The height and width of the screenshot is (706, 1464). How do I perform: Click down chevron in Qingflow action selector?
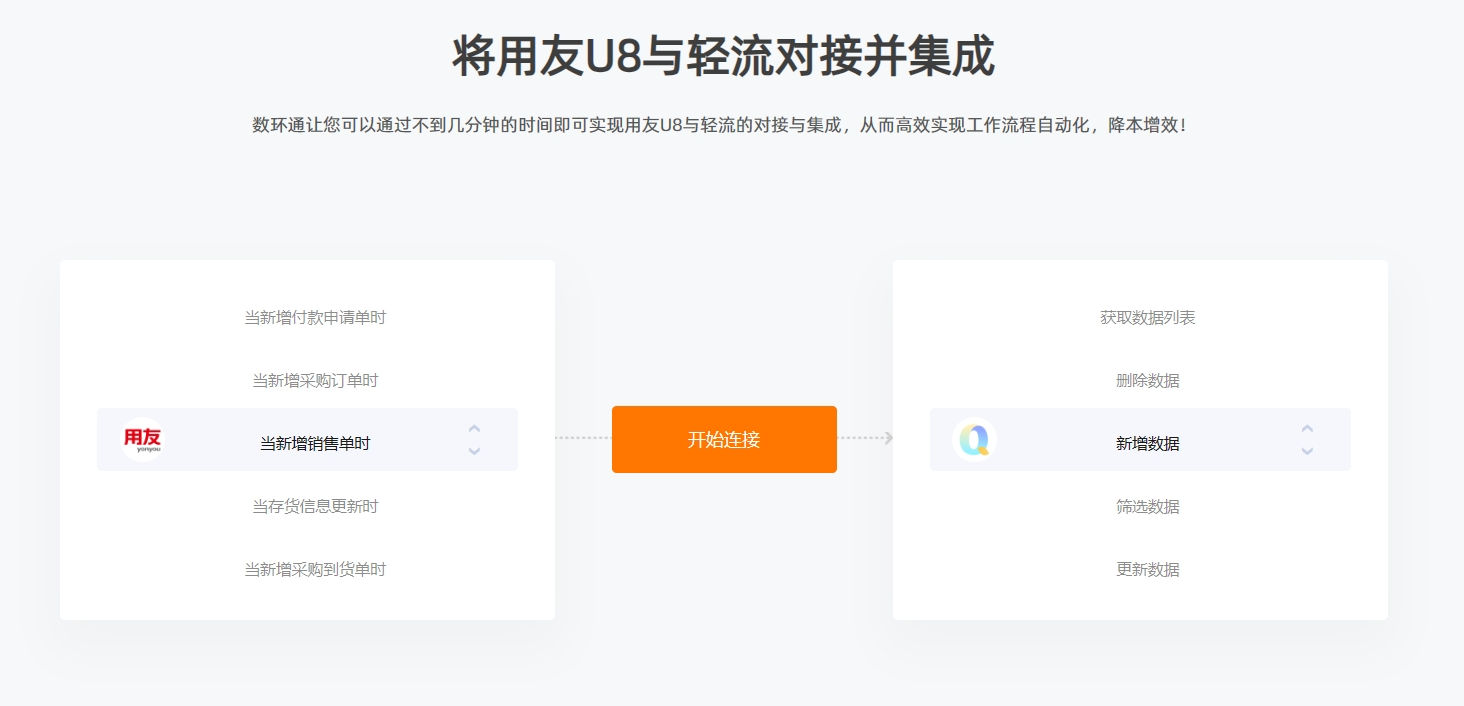[x=1307, y=451]
